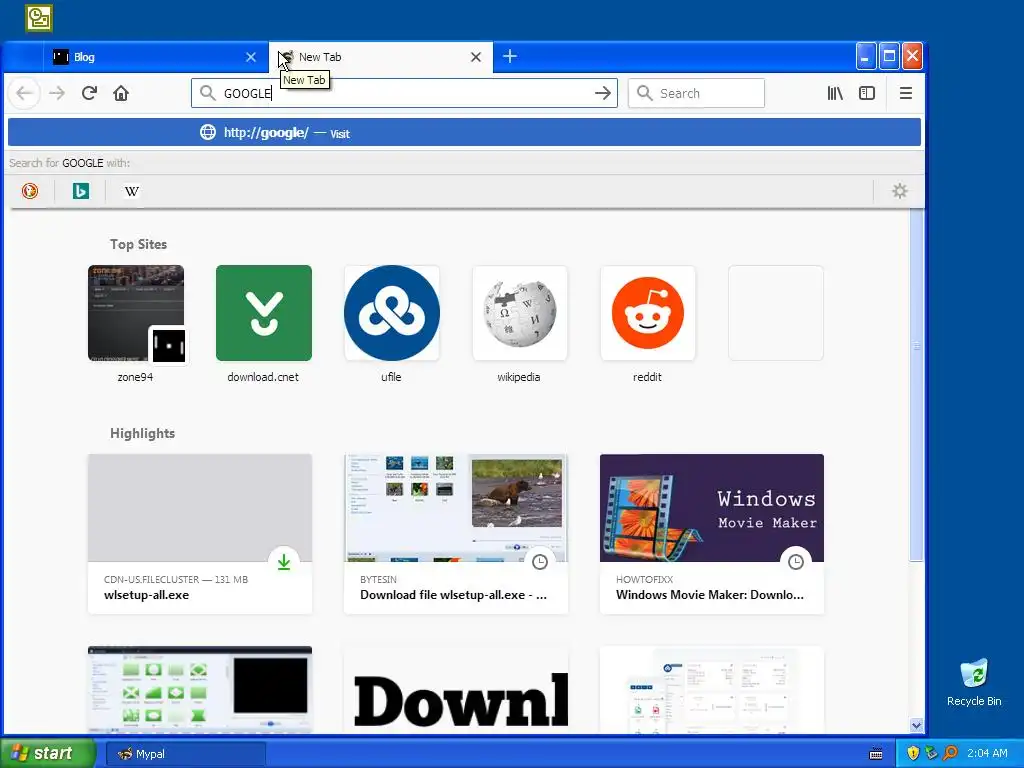Click the address bar containing GOOGLE
This screenshot has height=768, width=1024.
coord(404,93)
